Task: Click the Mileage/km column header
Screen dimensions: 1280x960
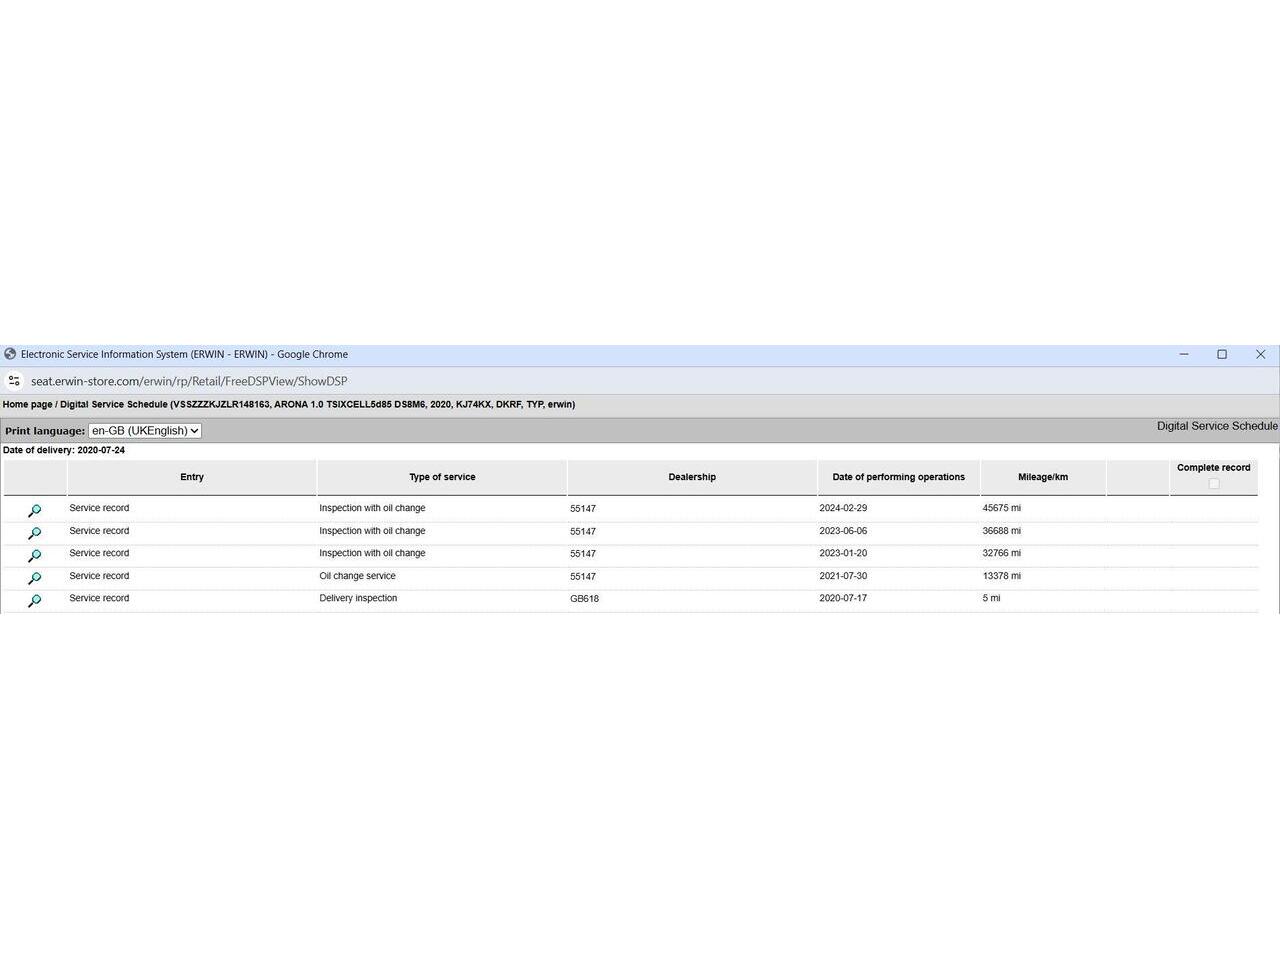Action: click(1042, 477)
